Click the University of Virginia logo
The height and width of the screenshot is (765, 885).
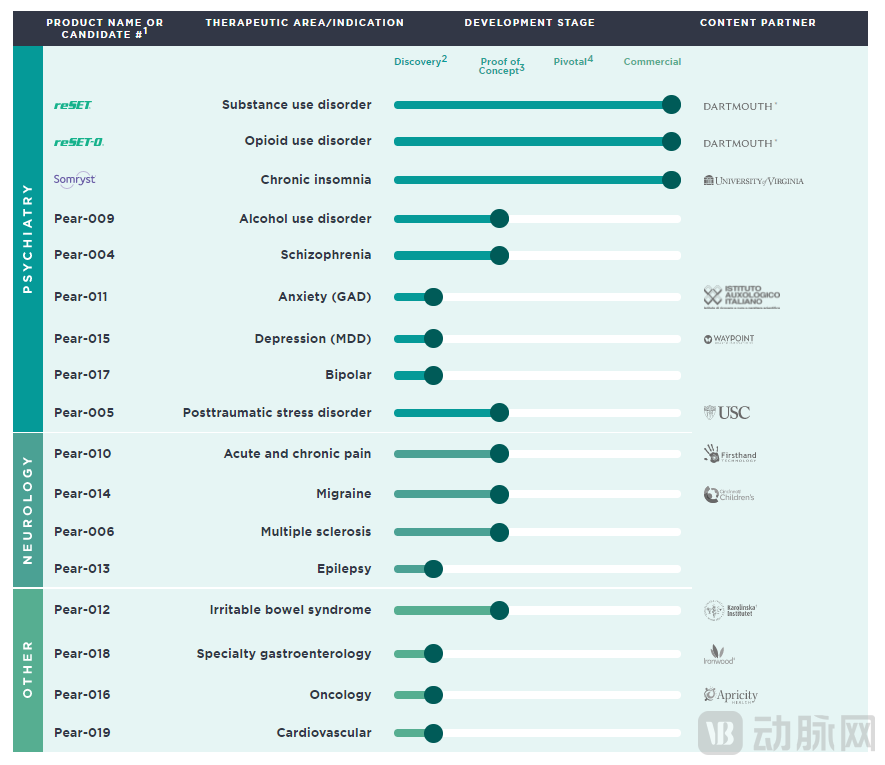[753, 181]
